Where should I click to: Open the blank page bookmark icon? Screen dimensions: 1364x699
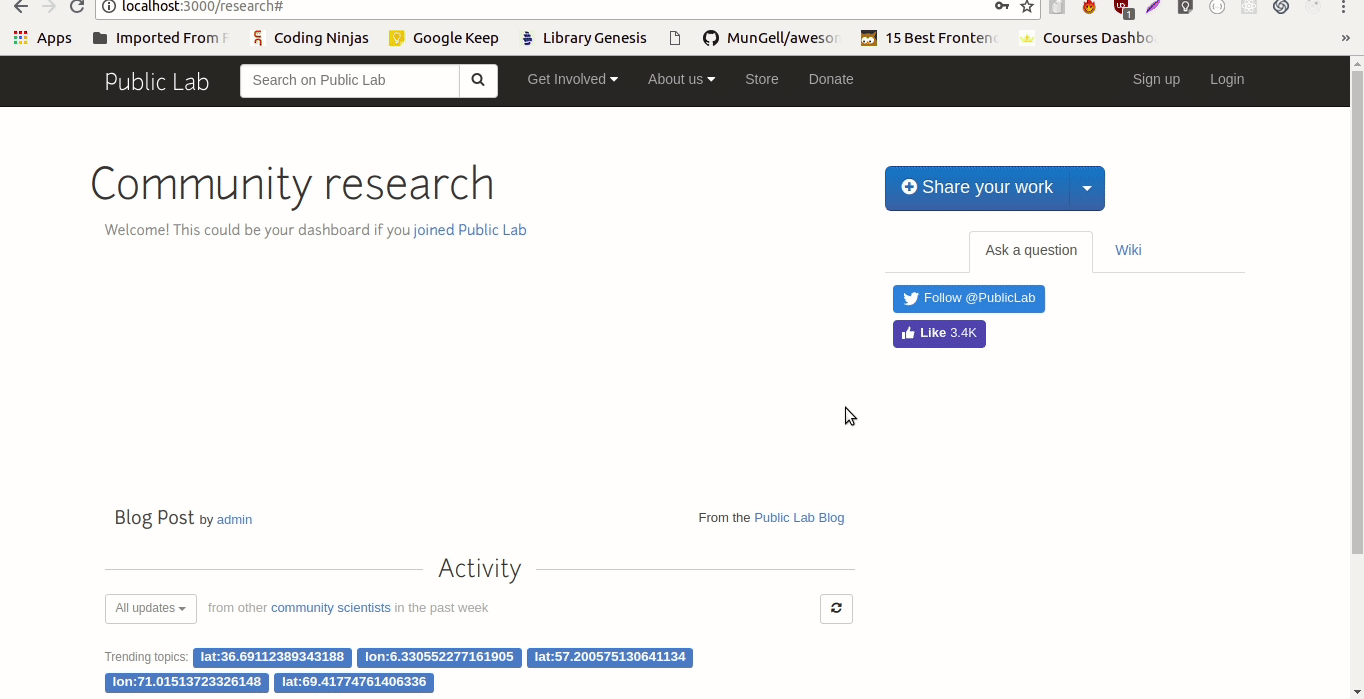[675, 38]
